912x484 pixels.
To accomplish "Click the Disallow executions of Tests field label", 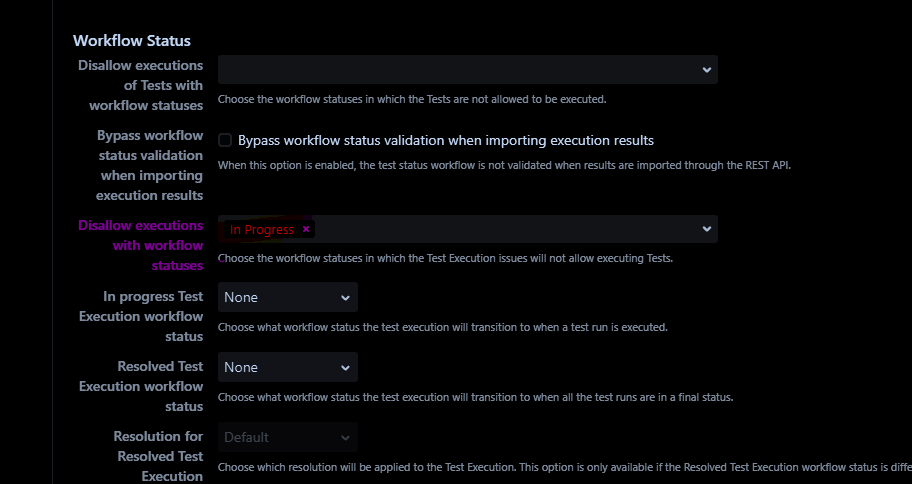I will tap(140, 85).
